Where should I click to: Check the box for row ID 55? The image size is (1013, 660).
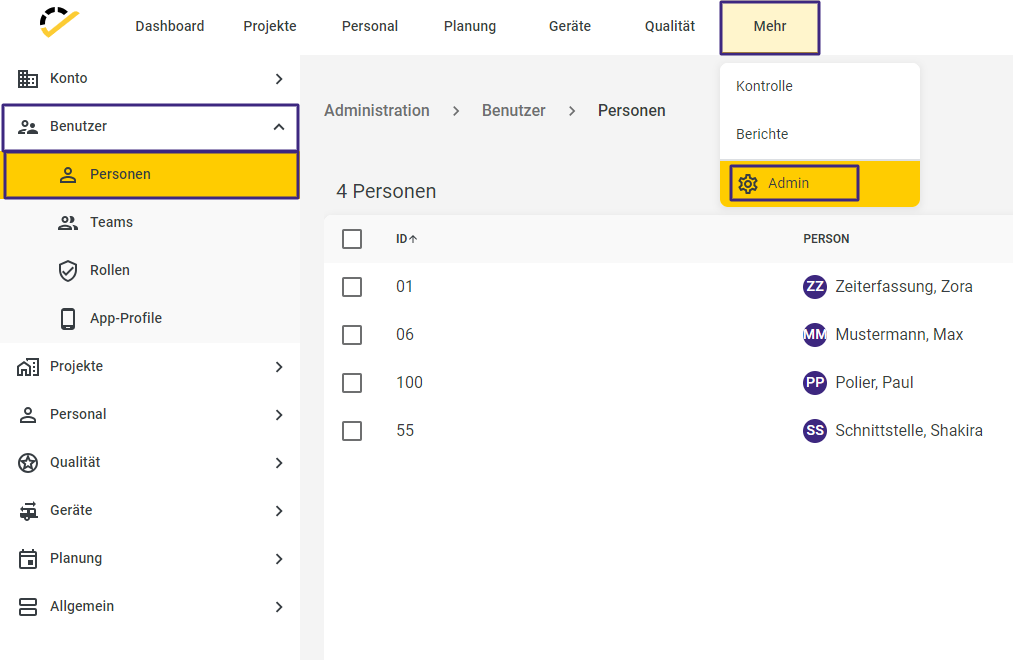point(352,431)
